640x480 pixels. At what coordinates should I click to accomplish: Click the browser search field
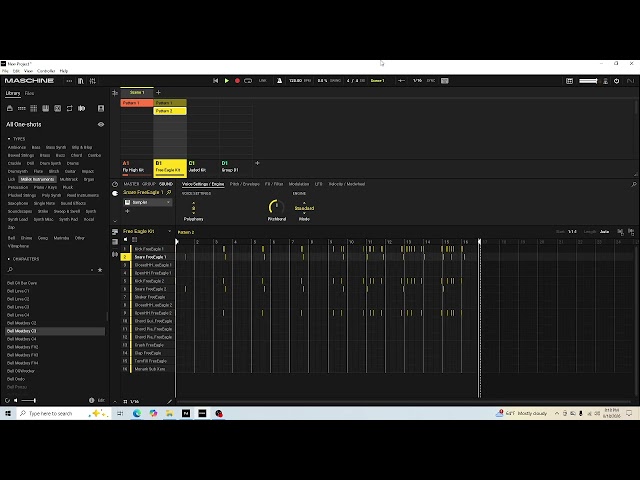point(51,270)
